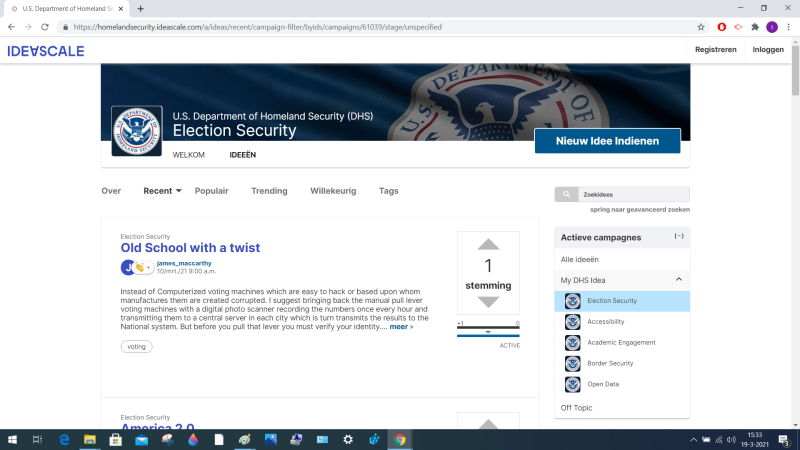
Task: Open Microsoft Store from the taskbar
Action: [116, 439]
